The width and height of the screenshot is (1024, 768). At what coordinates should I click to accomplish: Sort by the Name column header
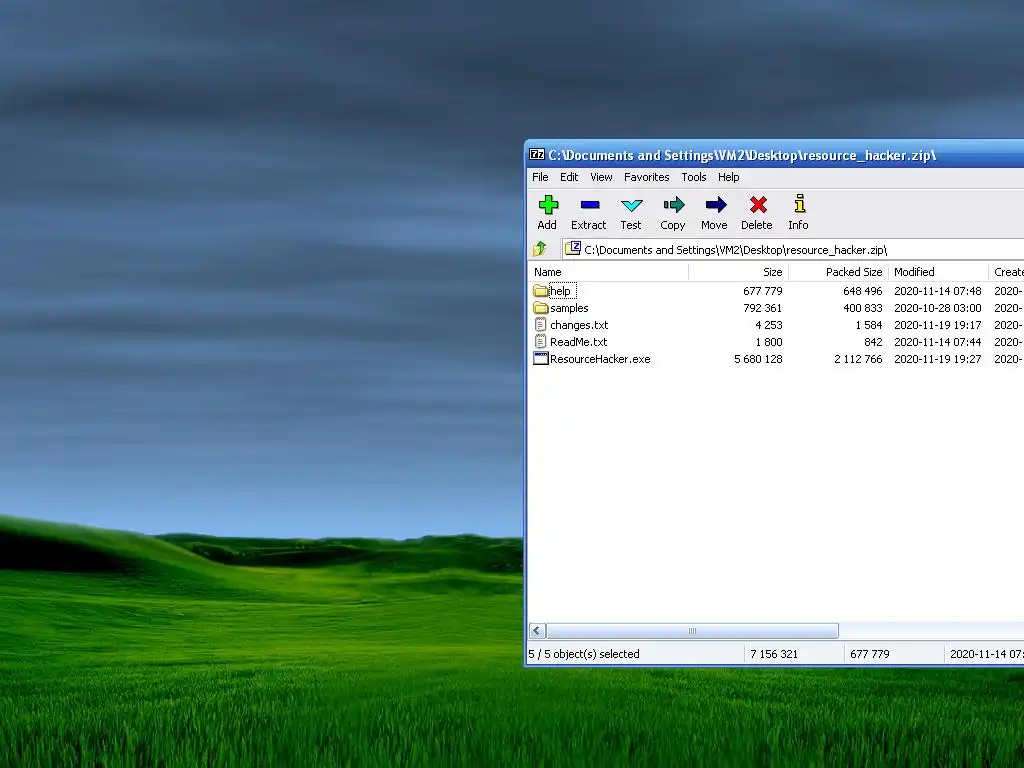pyautogui.click(x=608, y=272)
